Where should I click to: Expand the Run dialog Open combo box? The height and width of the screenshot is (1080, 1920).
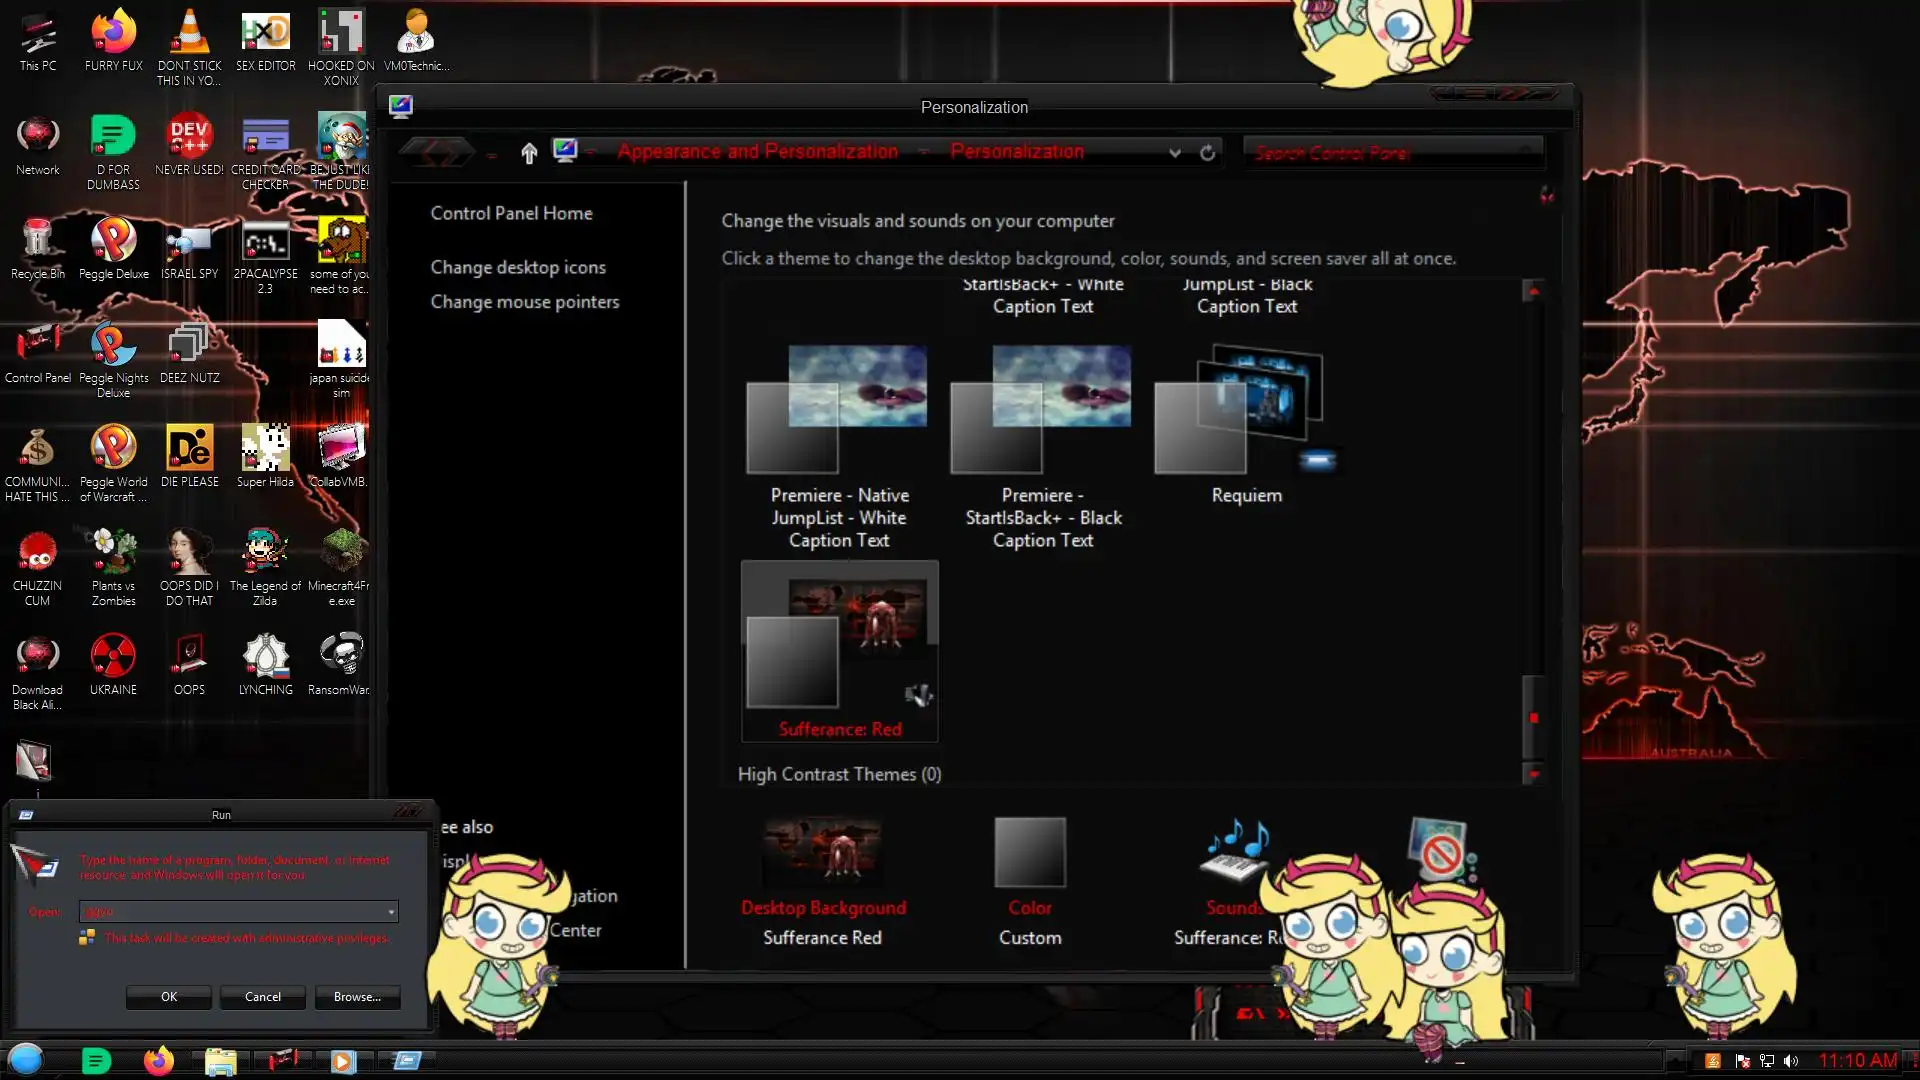pyautogui.click(x=391, y=912)
